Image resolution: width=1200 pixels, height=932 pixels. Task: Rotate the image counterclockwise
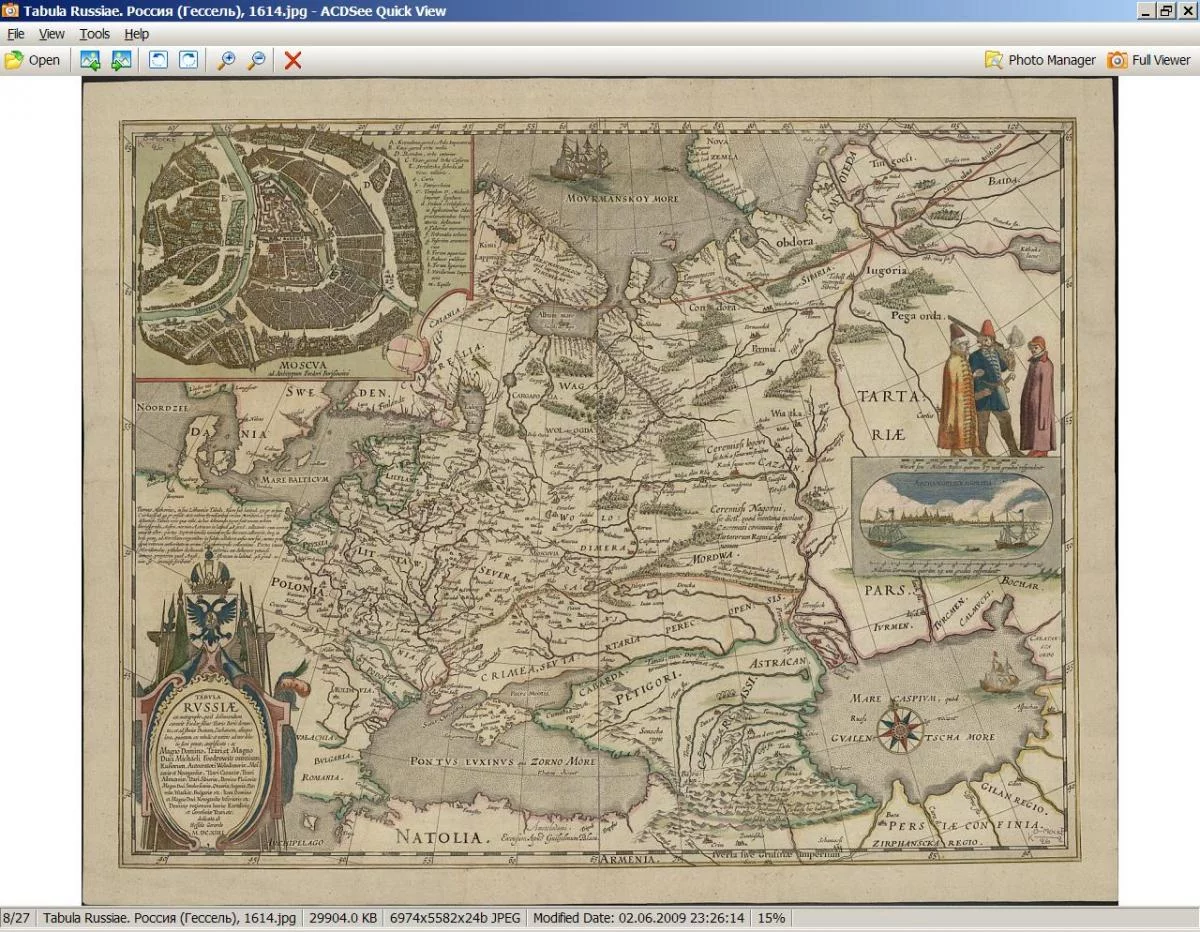coord(158,60)
